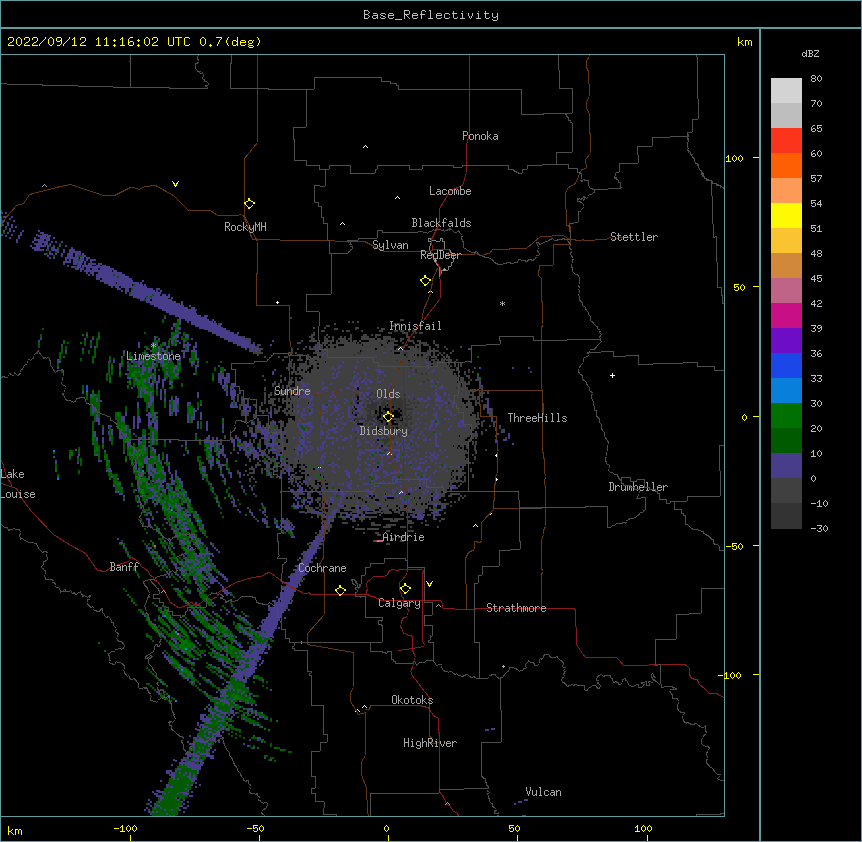Screen dimensions: 862x842
Task: Click the Innisfail city label
Action: click(415, 326)
